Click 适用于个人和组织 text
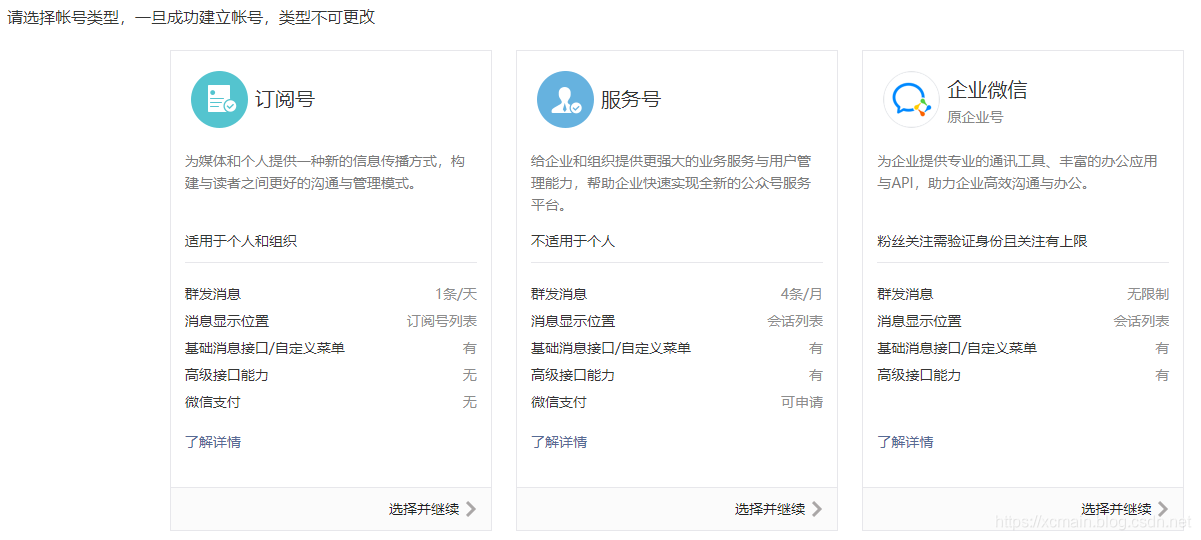The image size is (1201, 540). point(241,241)
